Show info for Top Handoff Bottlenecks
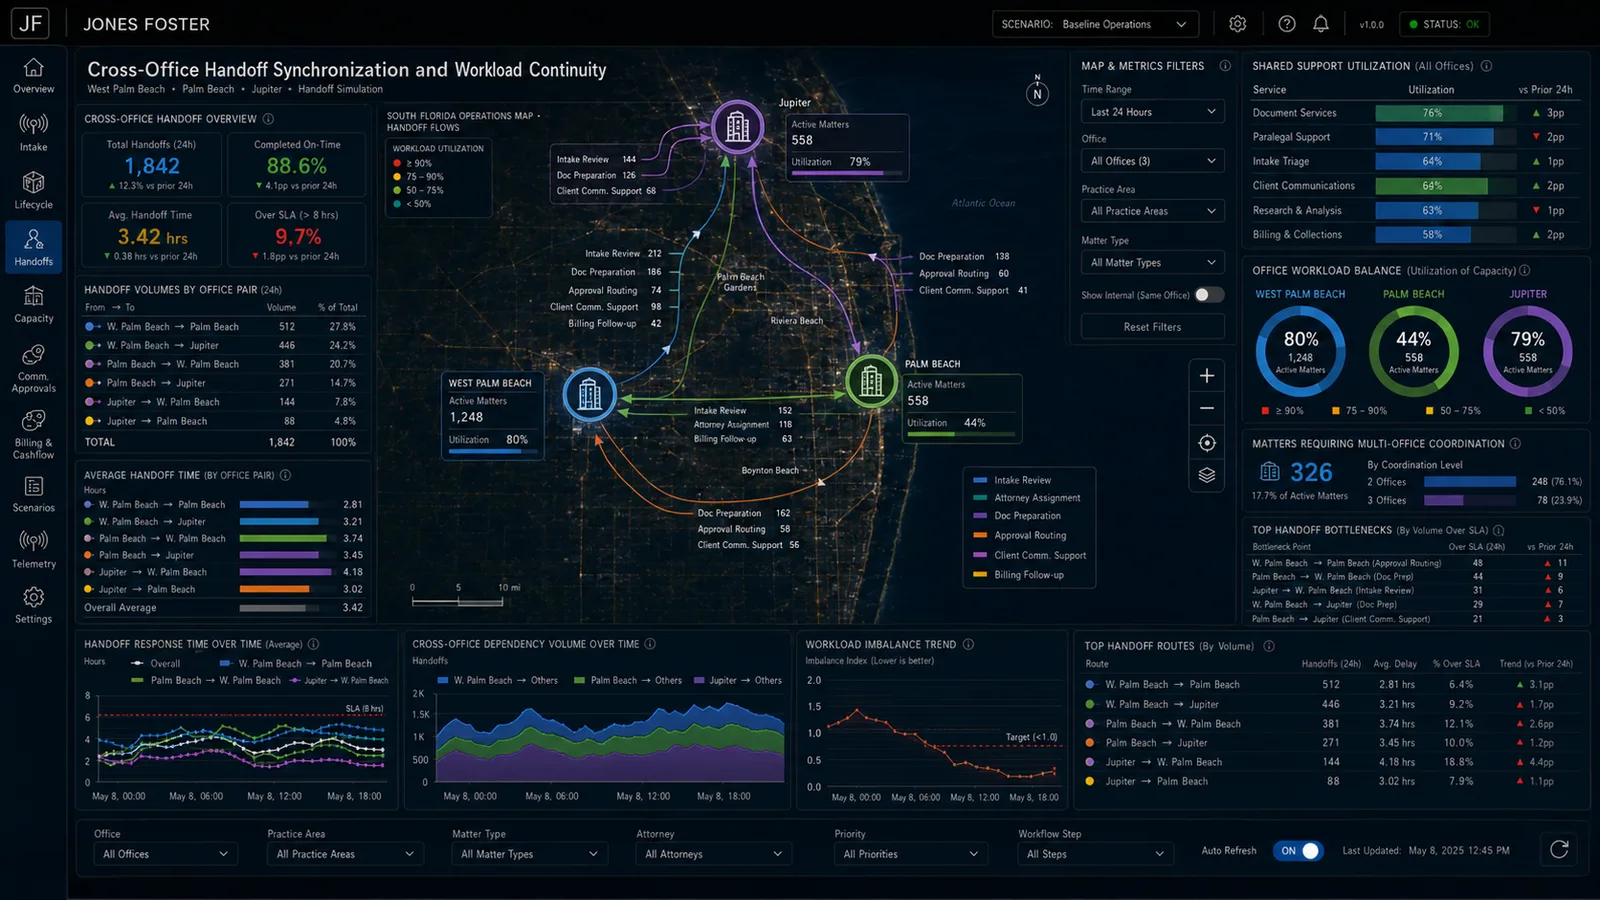Viewport: 1600px width, 900px height. coord(1499,530)
